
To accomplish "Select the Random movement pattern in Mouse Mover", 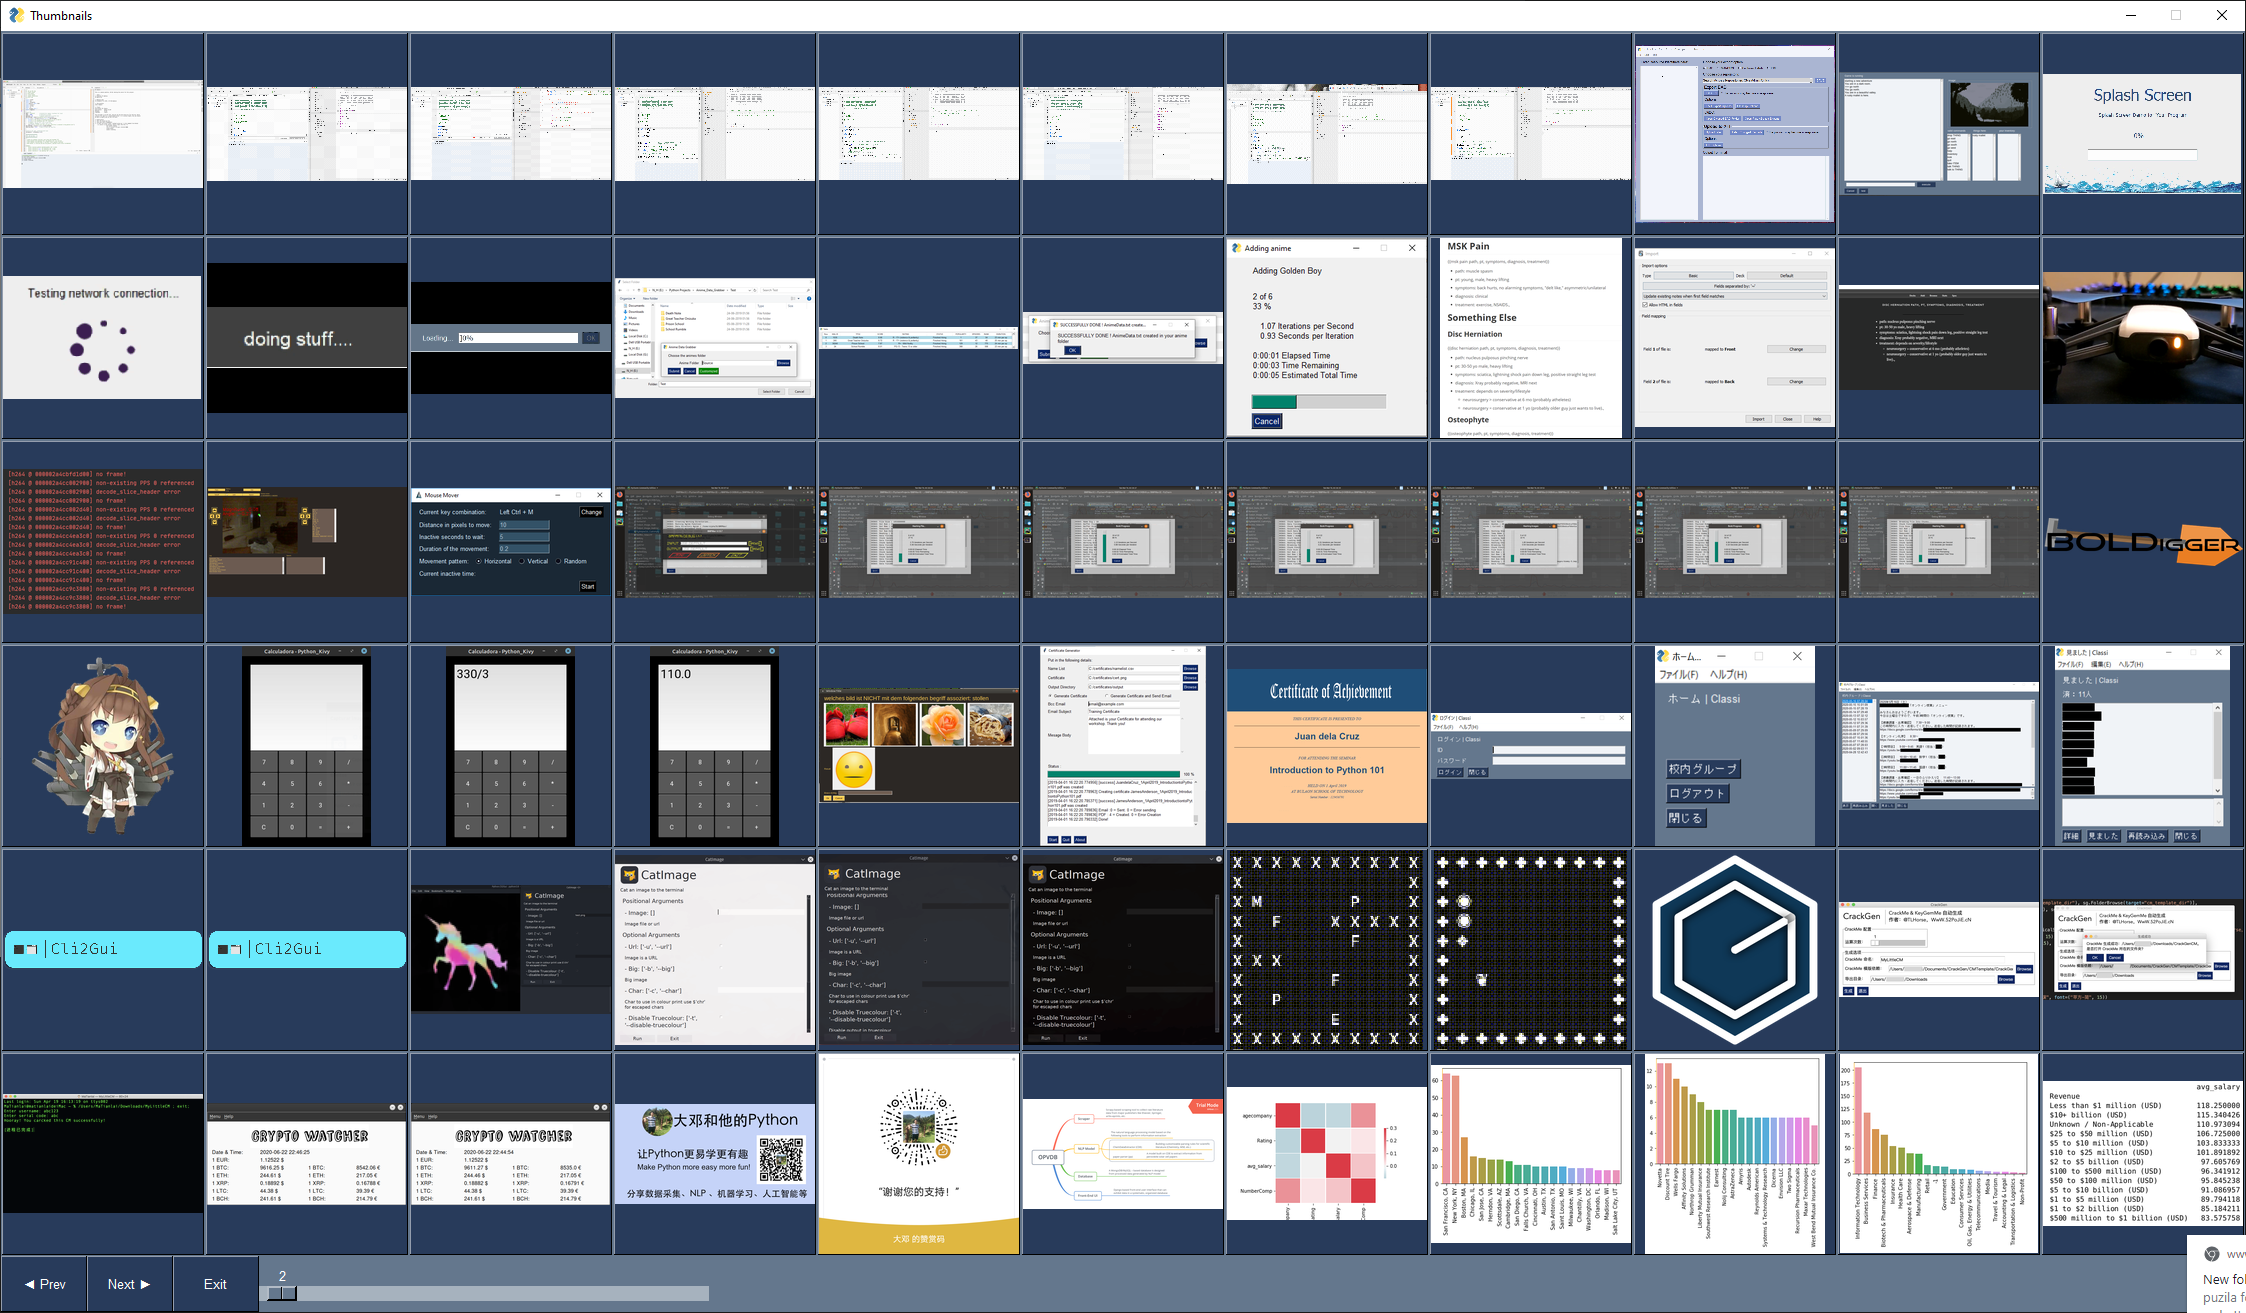I will (x=558, y=562).
